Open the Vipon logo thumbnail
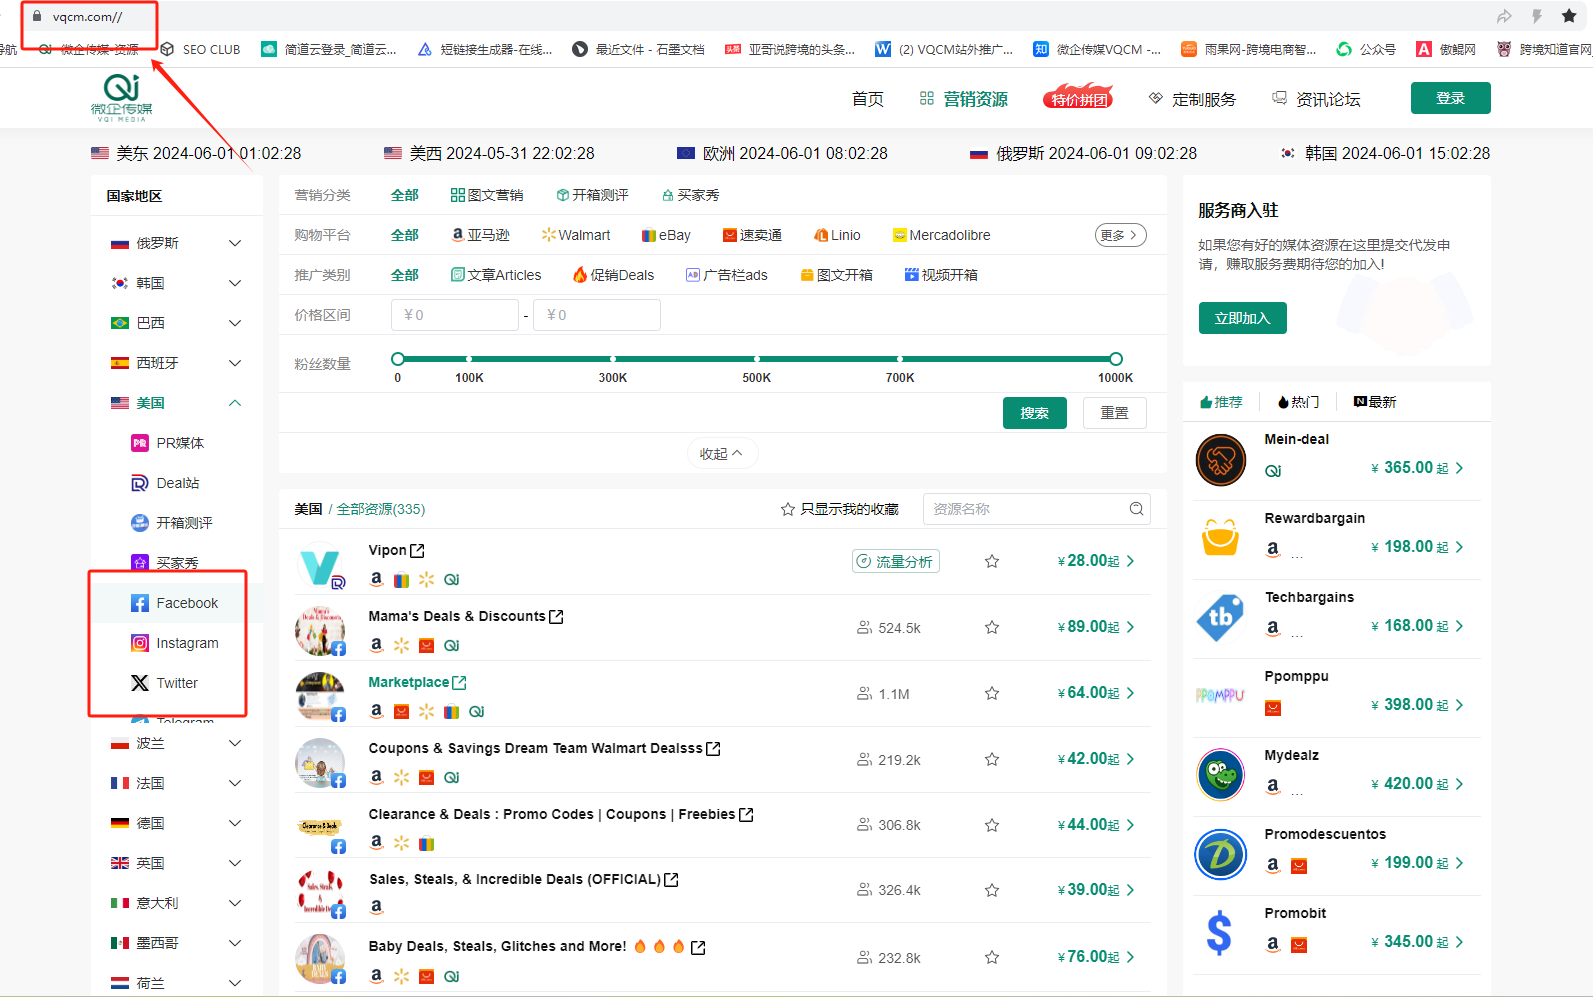The height and width of the screenshot is (997, 1593). 320,566
